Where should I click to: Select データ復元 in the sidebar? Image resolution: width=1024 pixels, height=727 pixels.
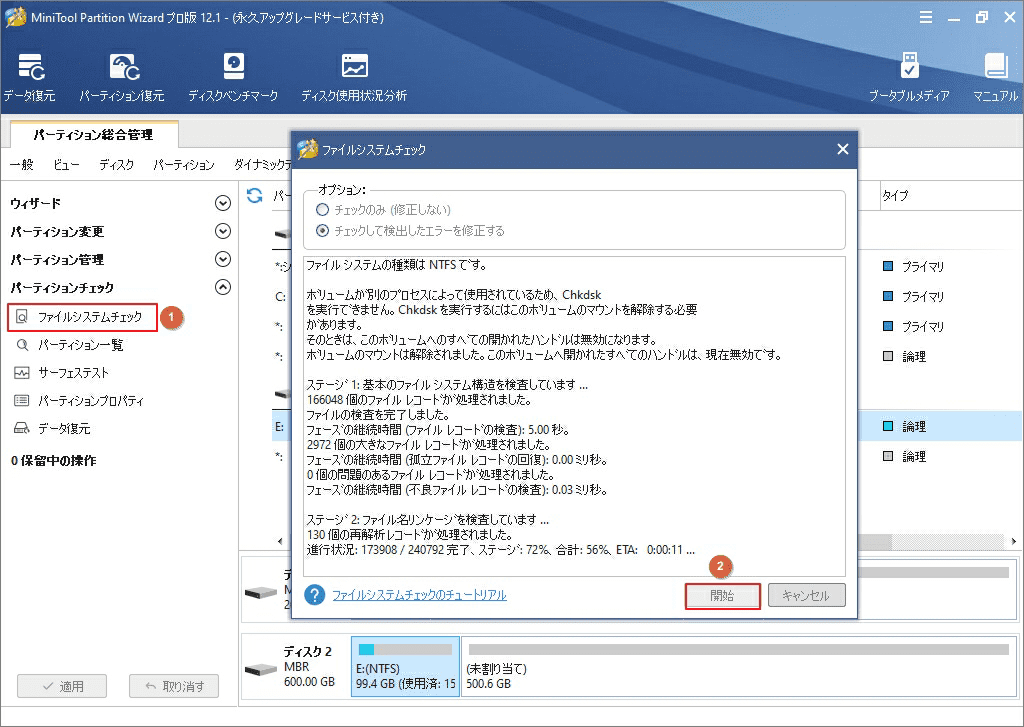[x=52, y=429]
